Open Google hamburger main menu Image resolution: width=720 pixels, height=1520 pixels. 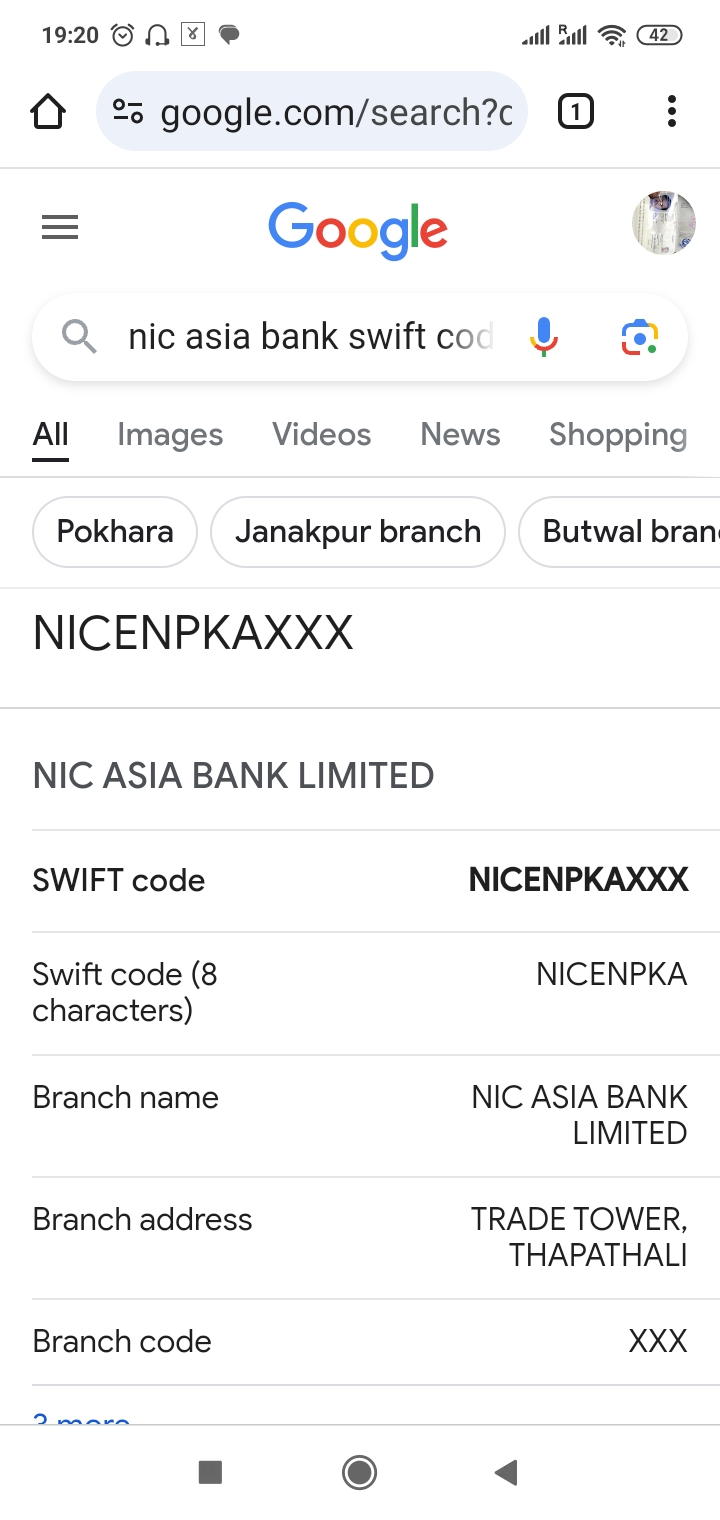[x=60, y=228]
